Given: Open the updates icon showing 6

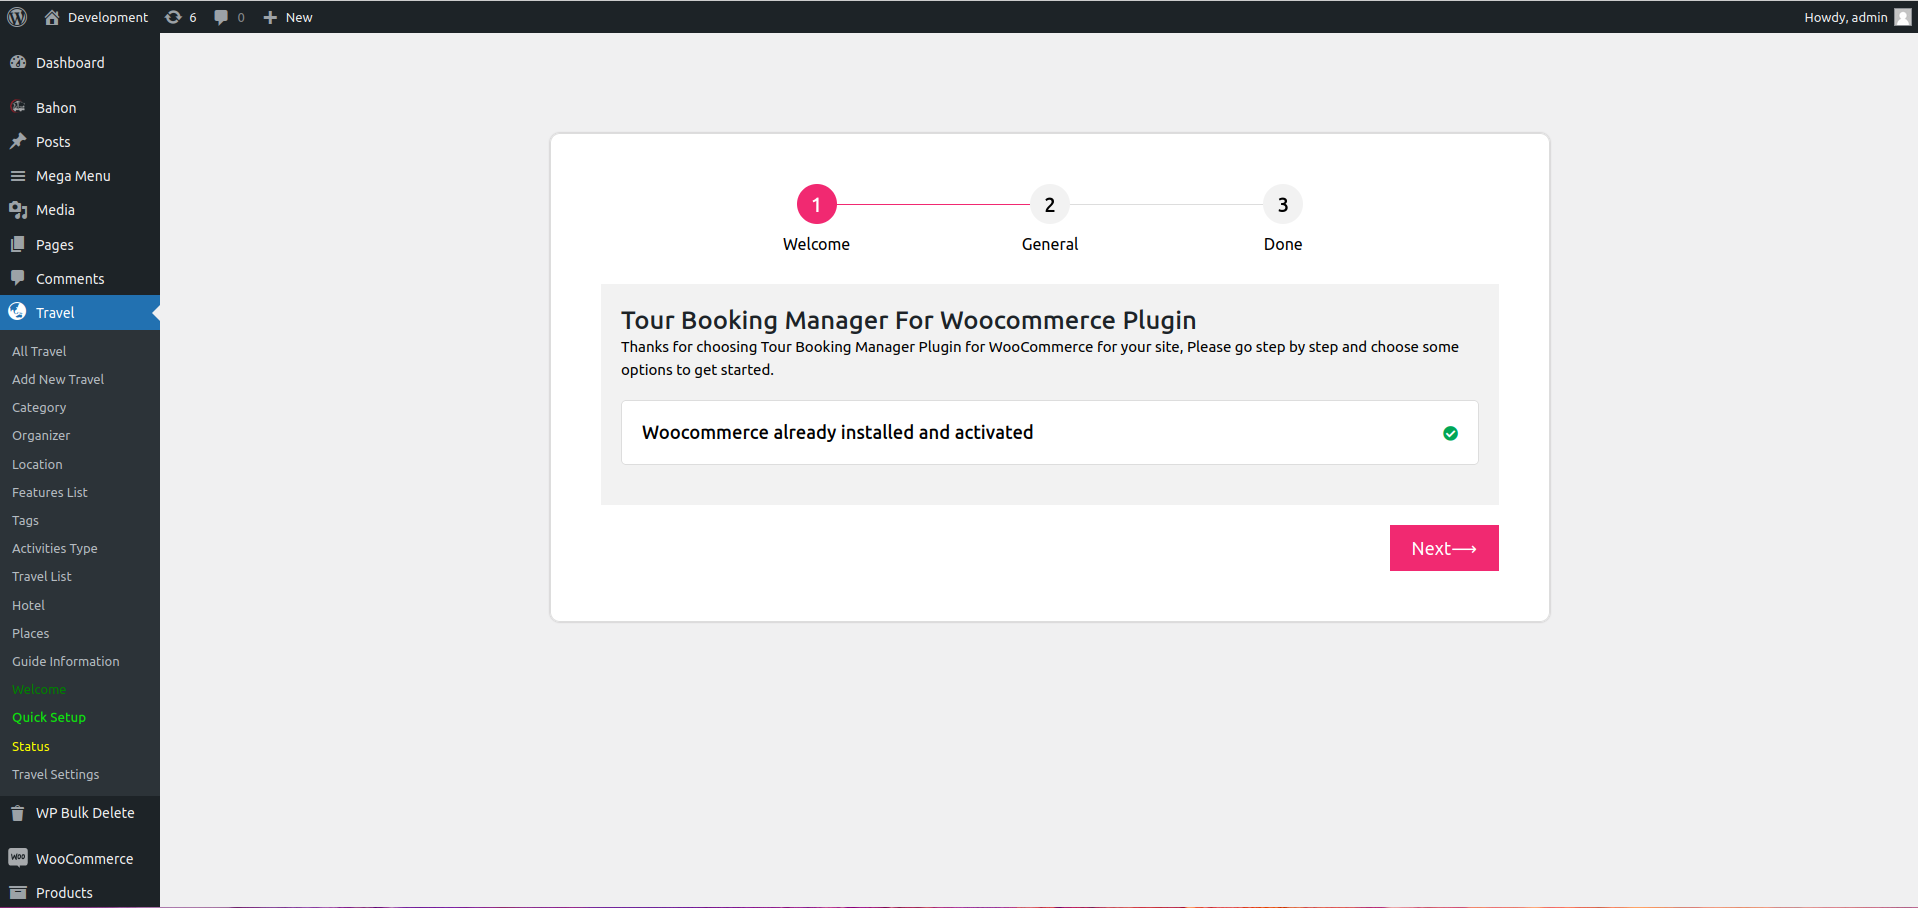Looking at the screenshot, I should pos(173,17).
